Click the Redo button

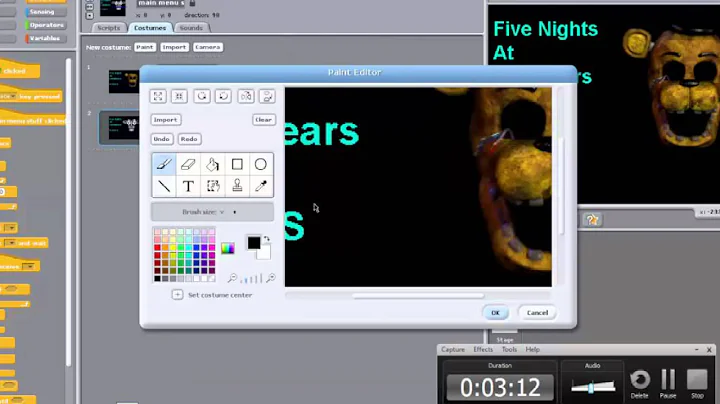click(x=189, y=139)
